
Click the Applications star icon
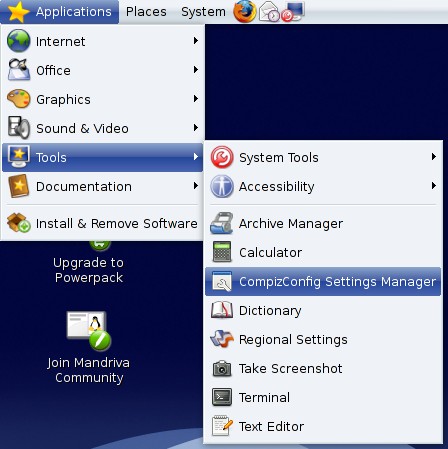pyautogui.click(x=18, y=12)
